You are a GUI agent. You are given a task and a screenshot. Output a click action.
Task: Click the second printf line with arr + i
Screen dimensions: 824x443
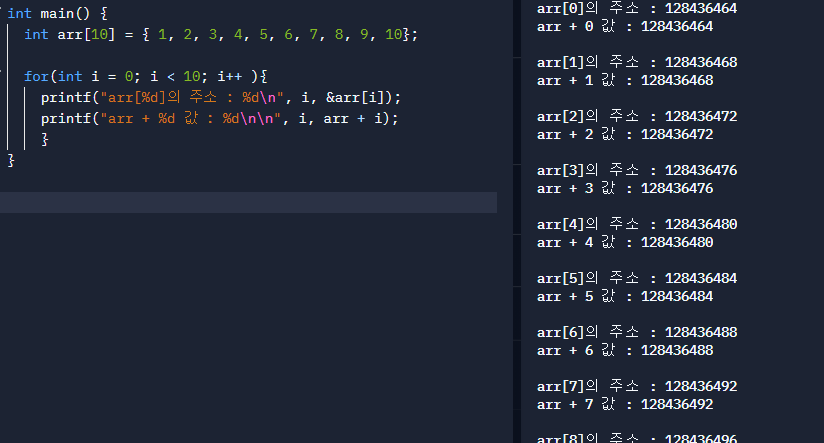[x=220, y=119]
